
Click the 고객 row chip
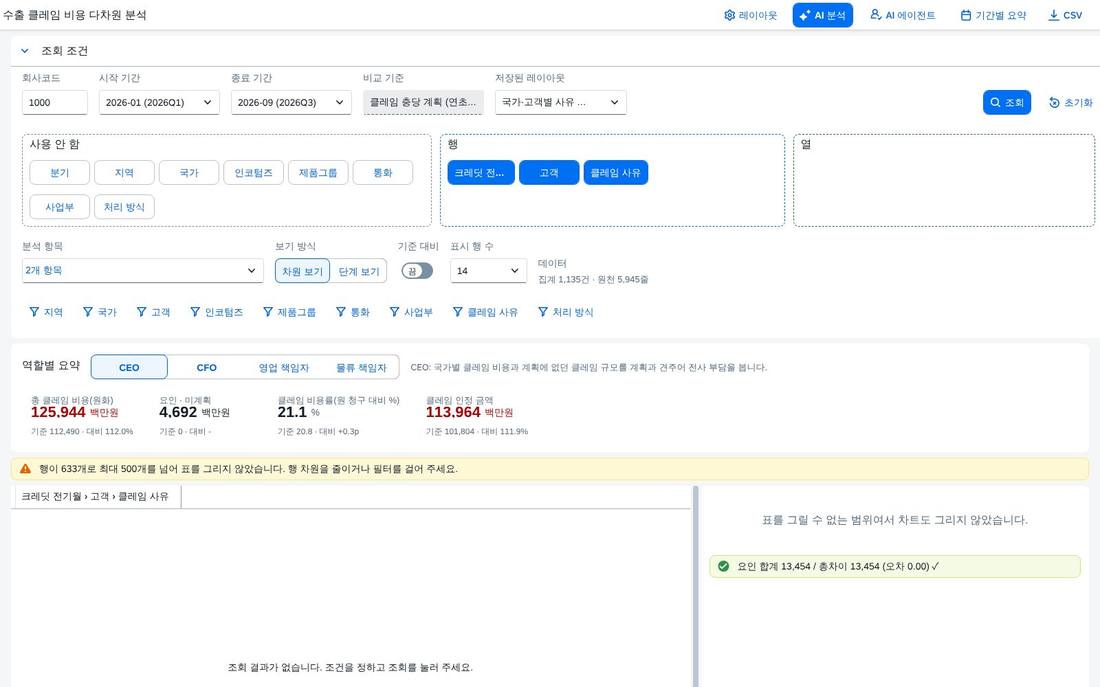coord(549,173)
